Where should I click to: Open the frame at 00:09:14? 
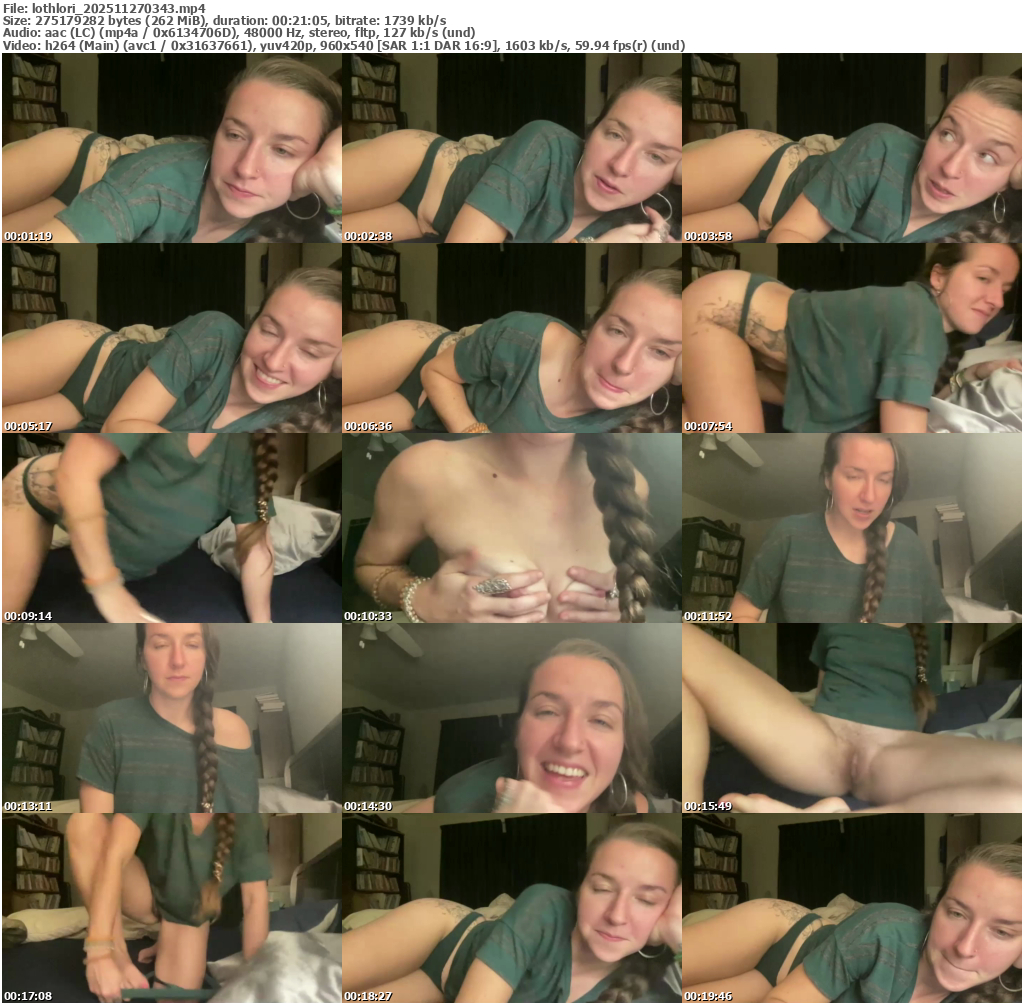pyautogui.click(x=171, y=528)
